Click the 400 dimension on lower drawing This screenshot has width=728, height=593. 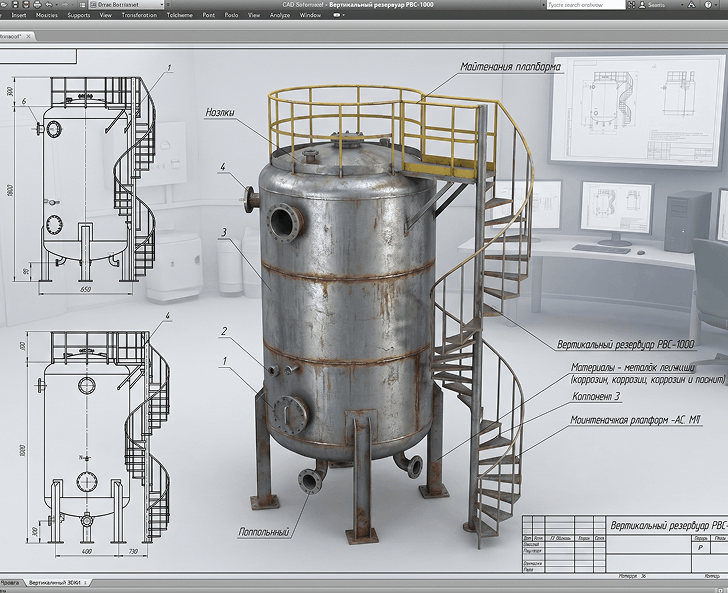tap(86, 551)
